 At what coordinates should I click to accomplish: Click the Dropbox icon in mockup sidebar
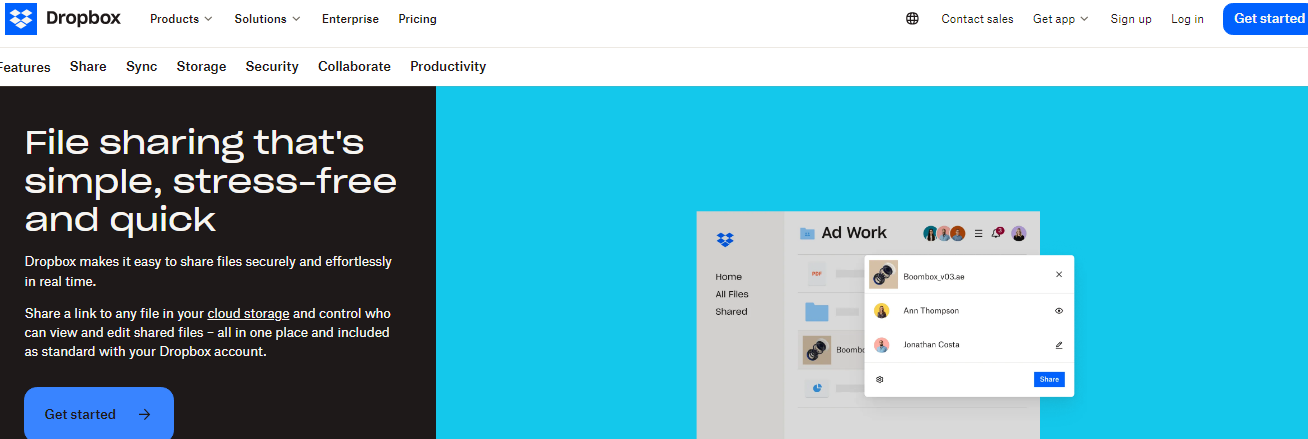tap(725, 240)
